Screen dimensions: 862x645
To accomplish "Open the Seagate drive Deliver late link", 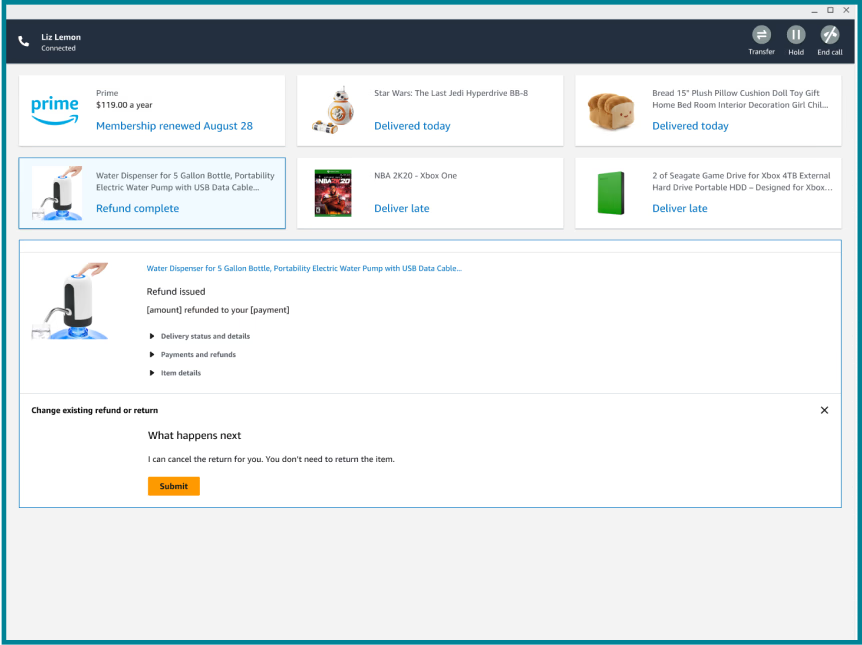I will click(x=680, y=208).
